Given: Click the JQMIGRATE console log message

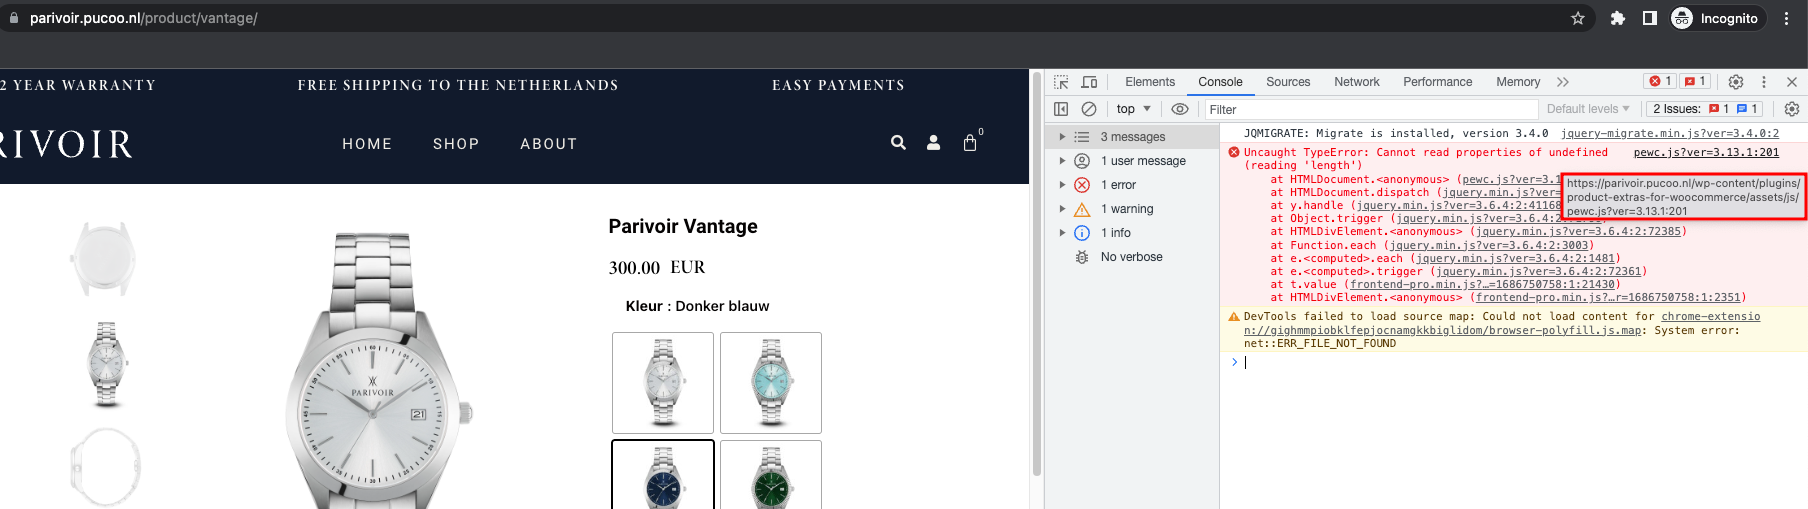Looking at the screenshot, I should pyautogui.click(x=1396, y=133).
